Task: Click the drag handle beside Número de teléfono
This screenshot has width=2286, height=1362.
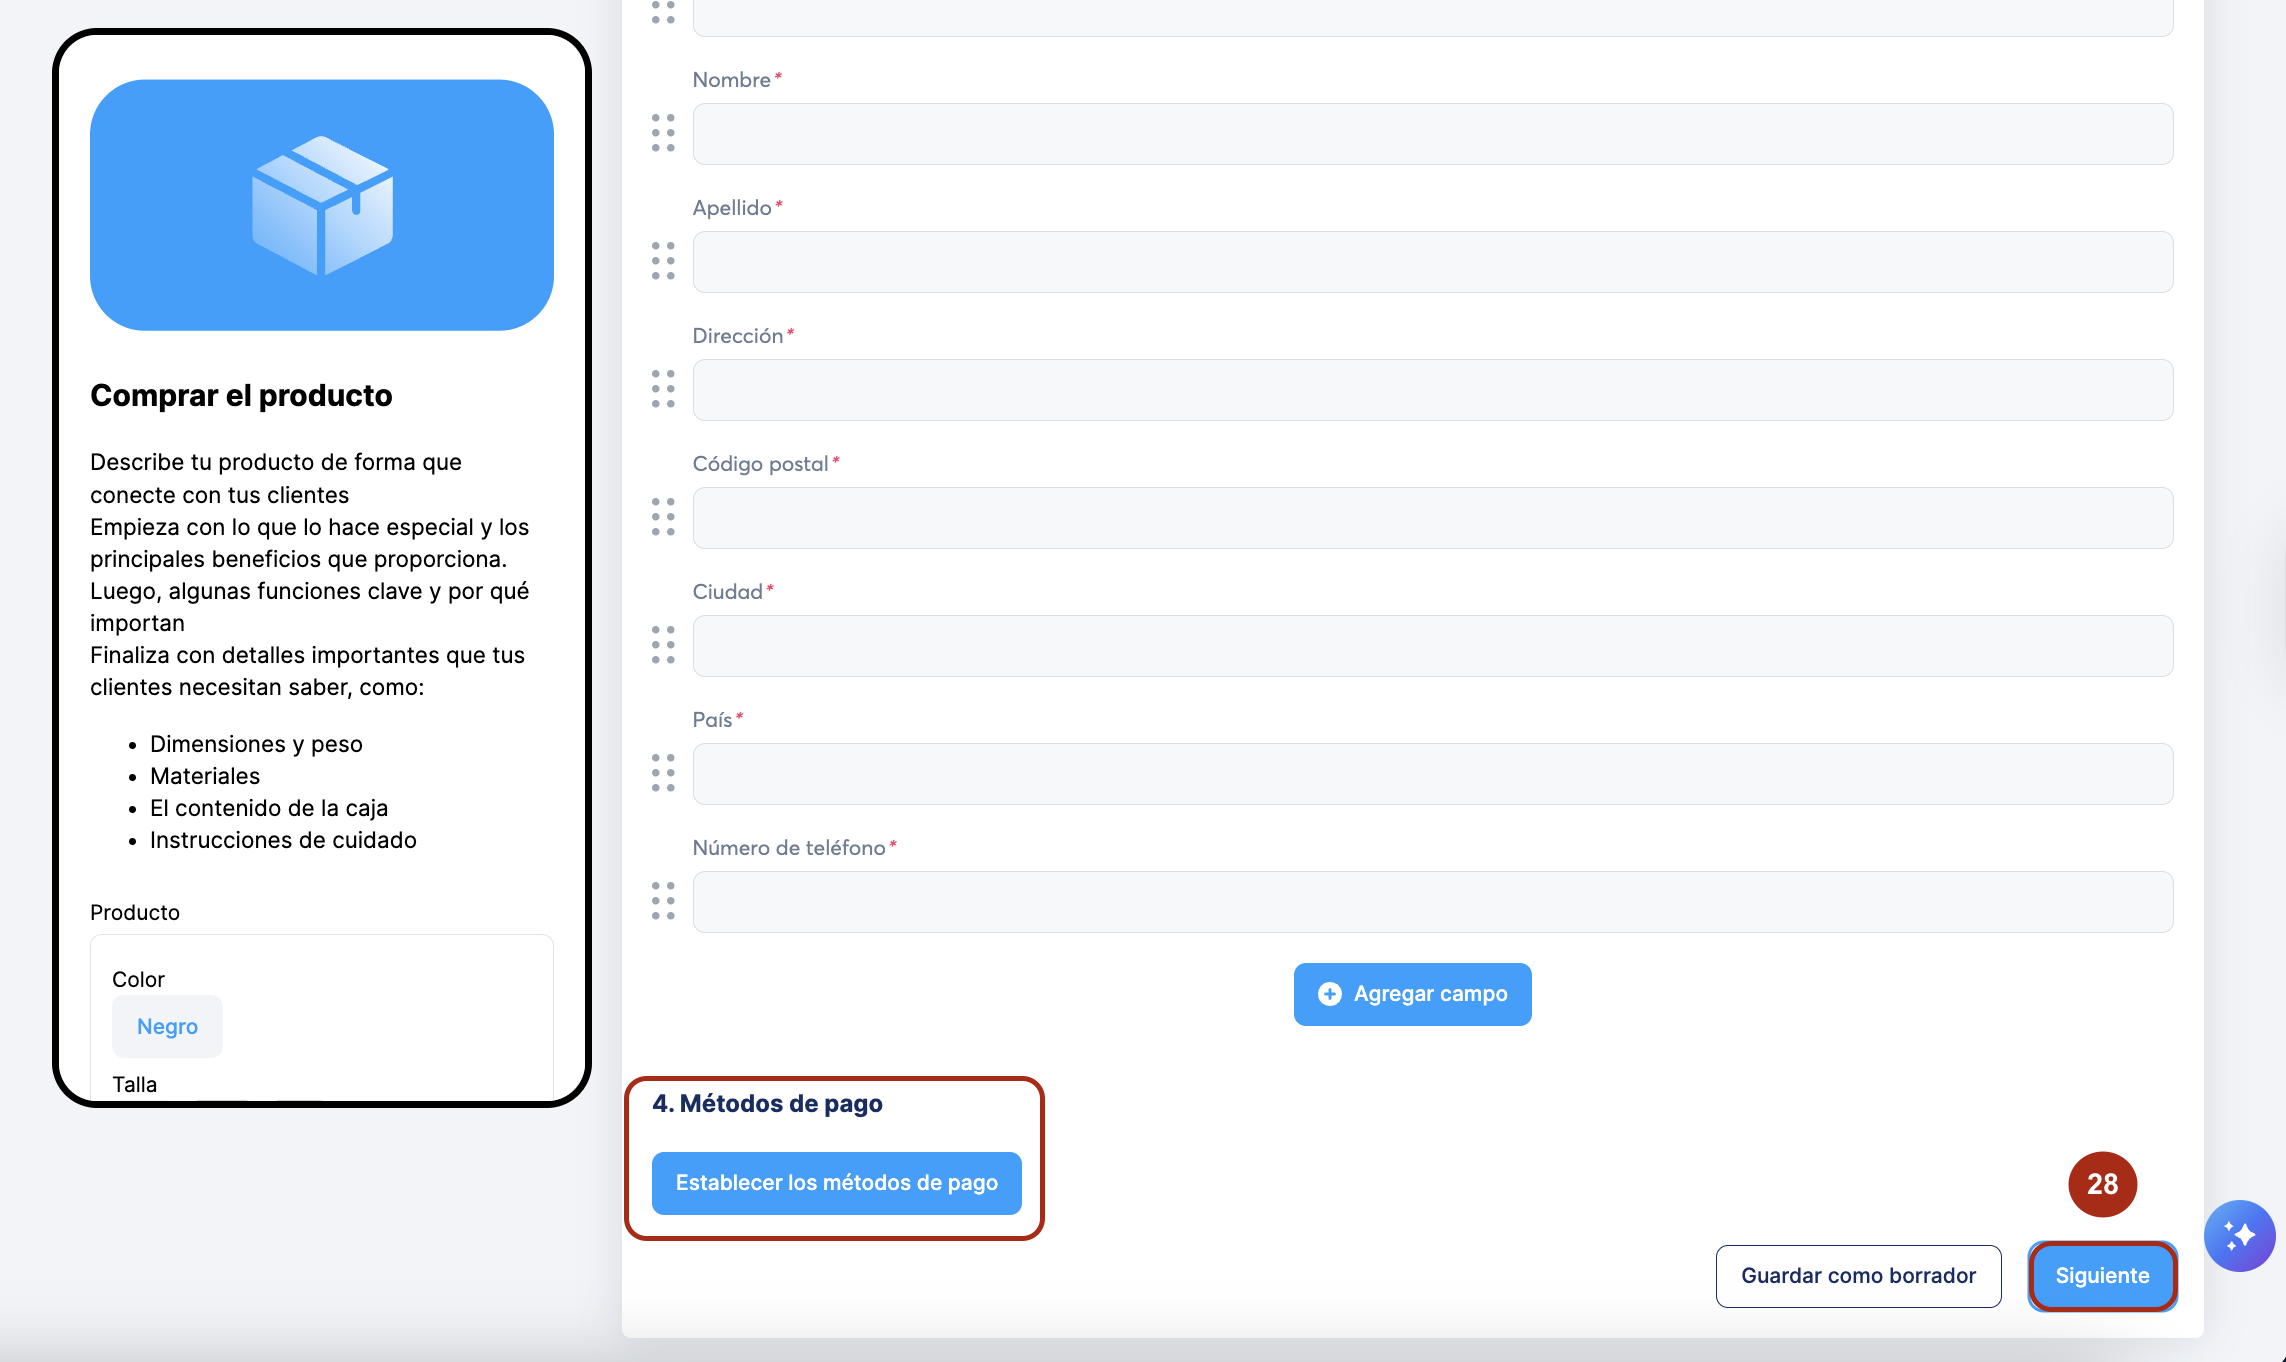Action: pos(663,901)
